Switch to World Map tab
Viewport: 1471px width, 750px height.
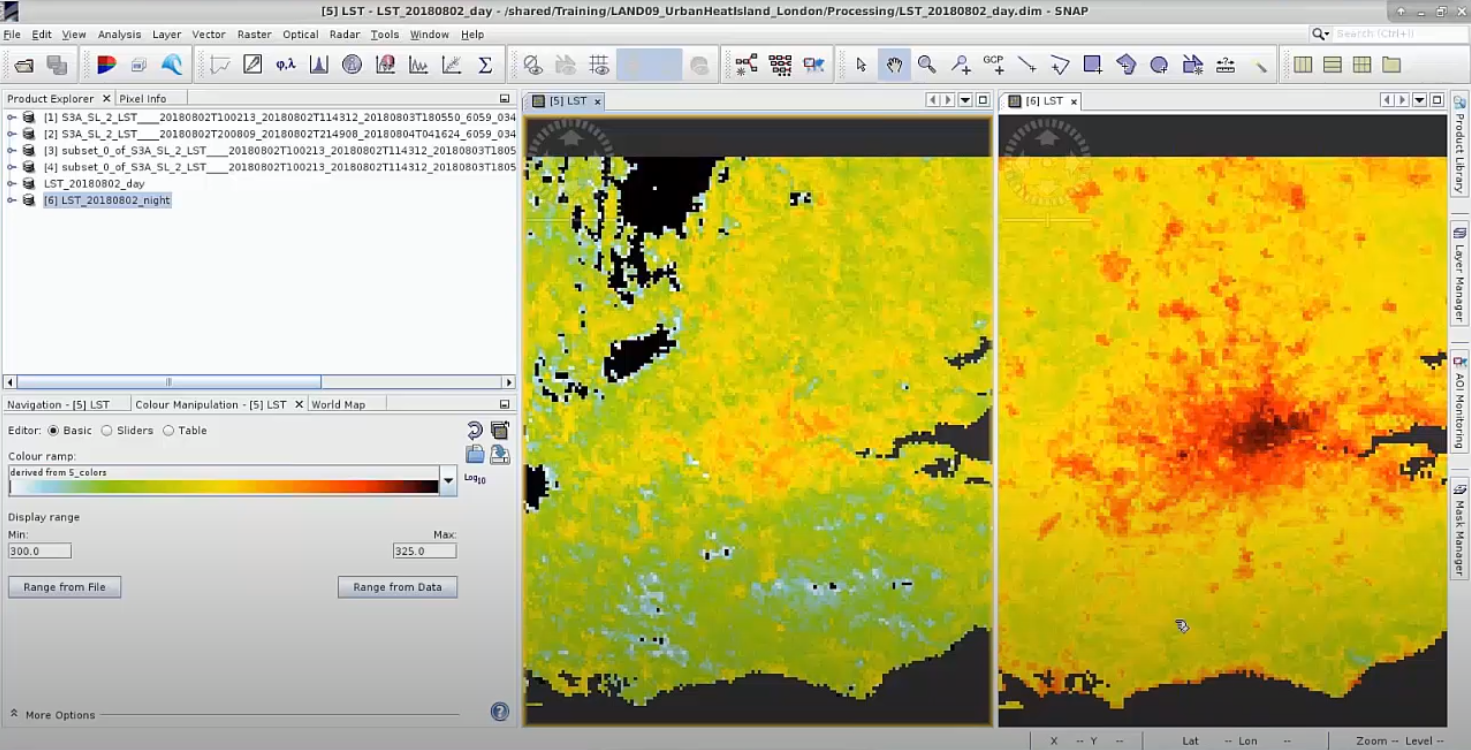[338, 404]
